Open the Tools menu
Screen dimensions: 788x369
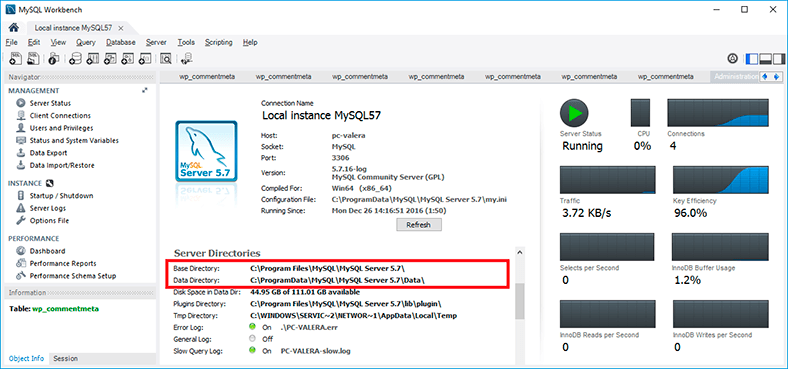point(186,43)
